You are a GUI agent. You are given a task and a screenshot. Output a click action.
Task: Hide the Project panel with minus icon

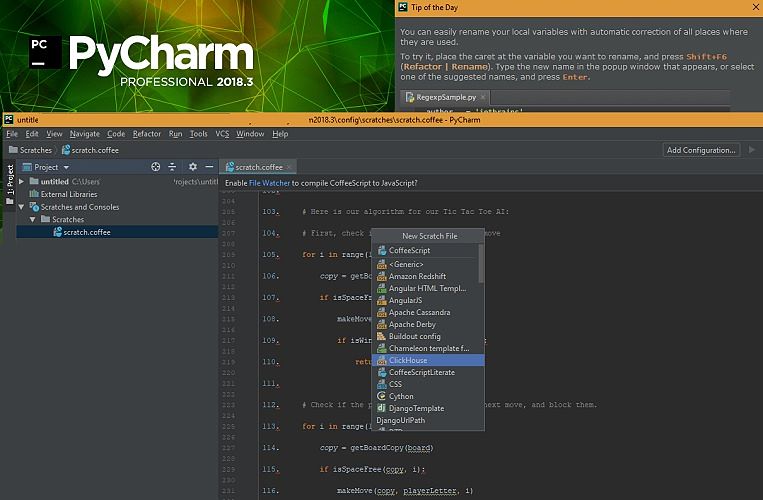209,167
